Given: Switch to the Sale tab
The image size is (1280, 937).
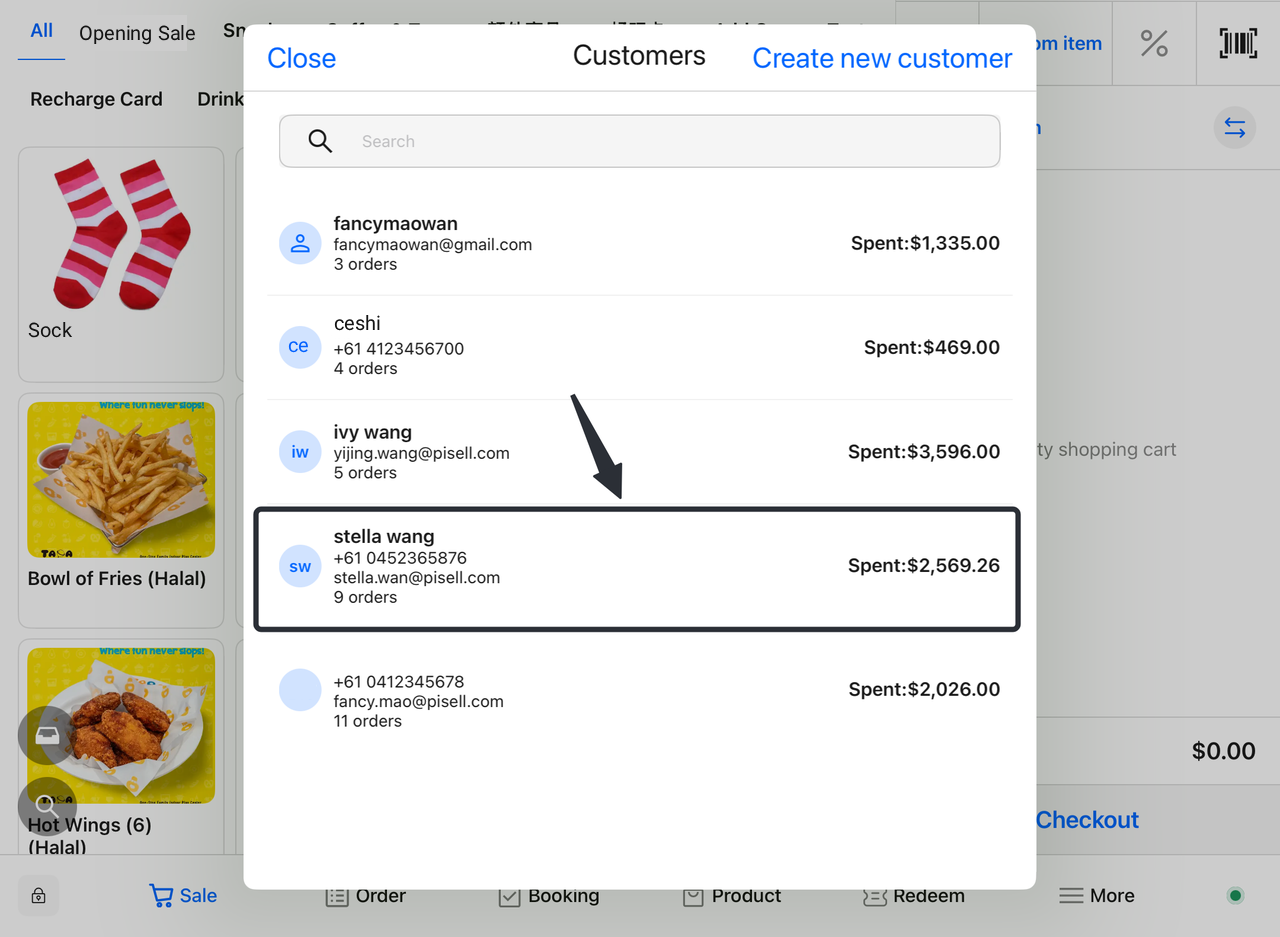Looking at the screenshot, I should [183, 896].
